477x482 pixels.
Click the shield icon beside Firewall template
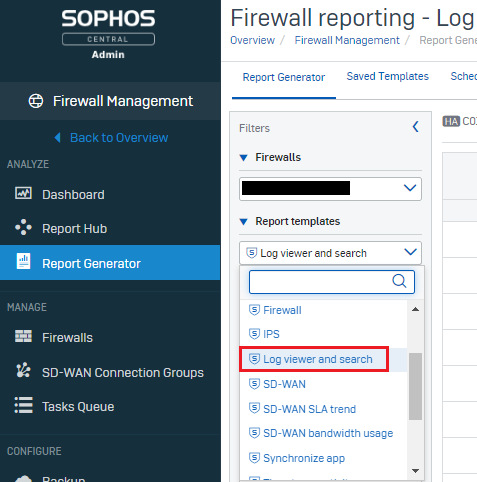click(254, 310)
